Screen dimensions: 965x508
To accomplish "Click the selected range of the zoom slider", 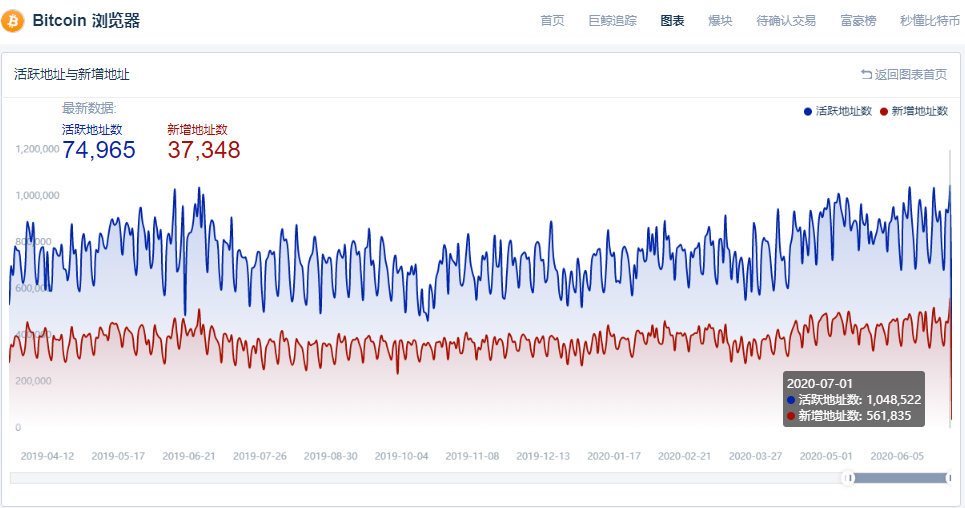I will tap(899, 478).
